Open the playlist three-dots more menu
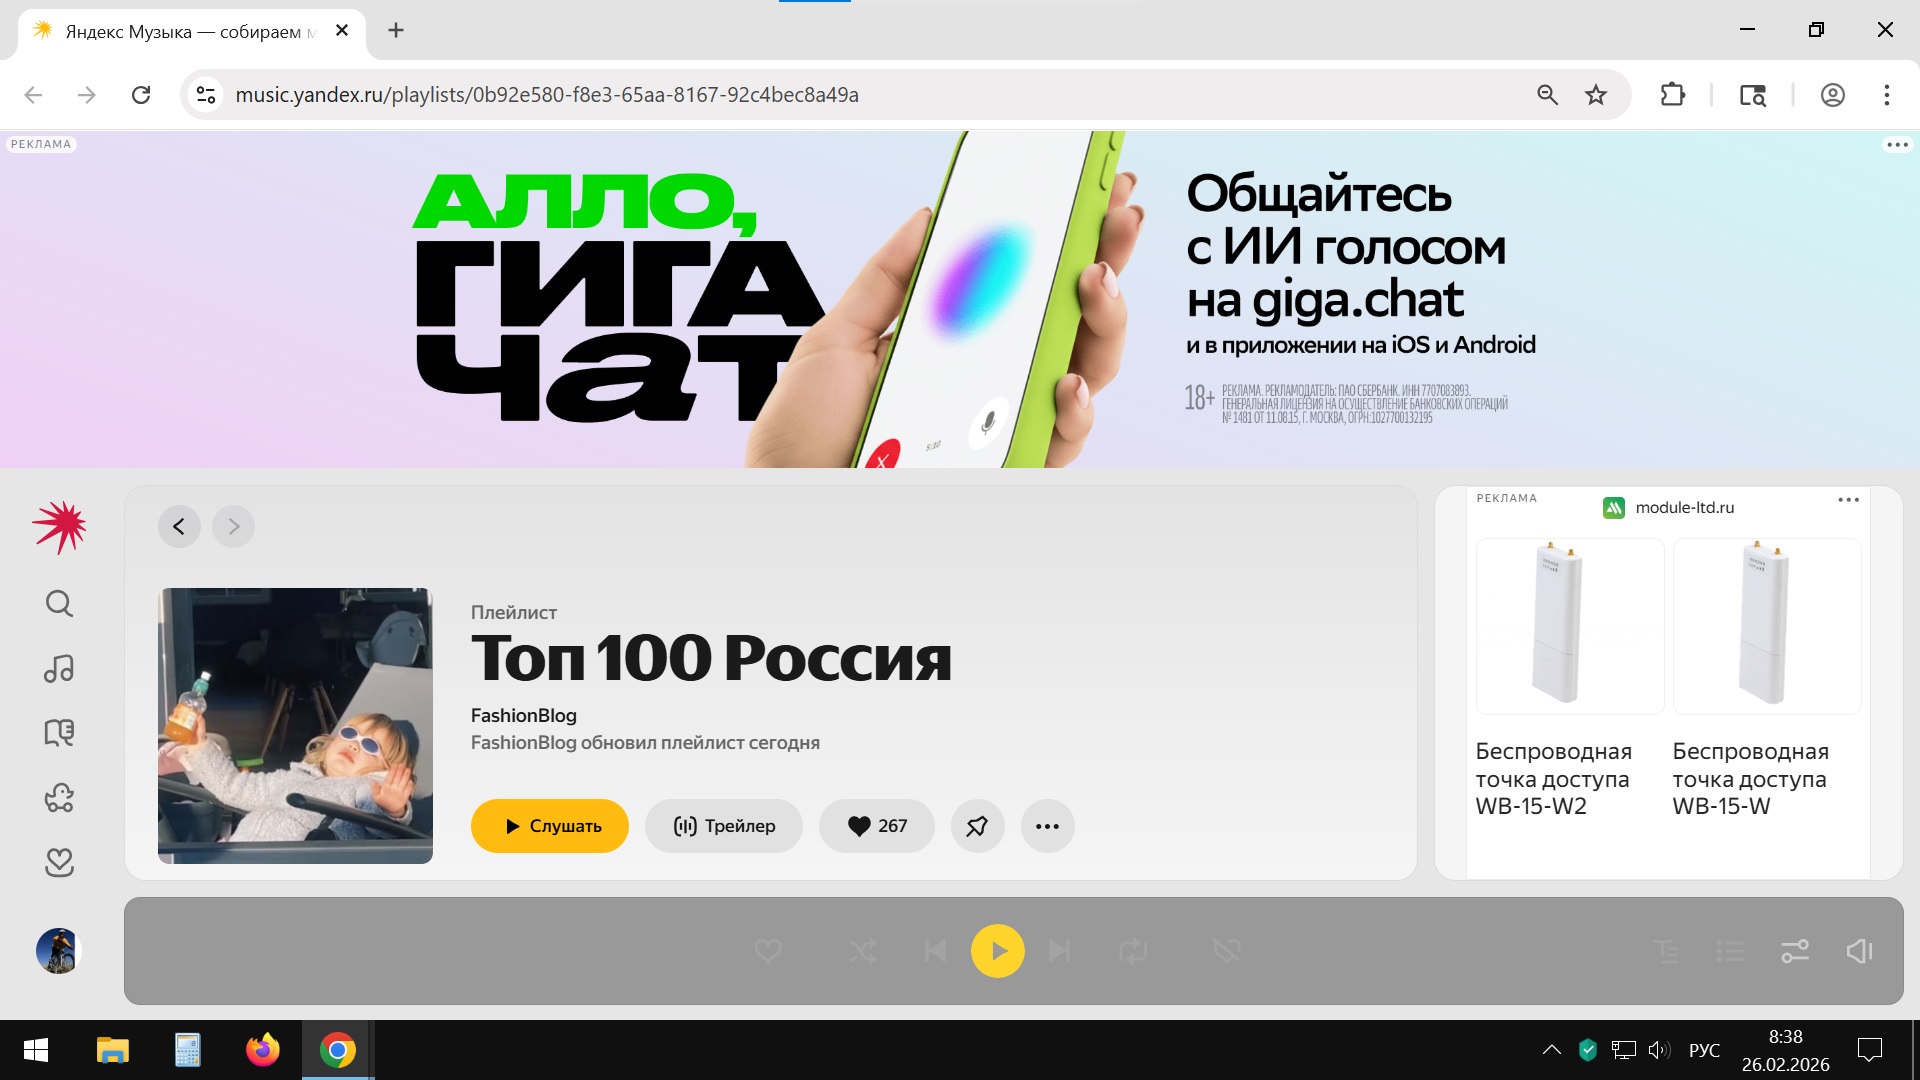Viewport: 1920px width, 1080px height. pos(1047,826)
